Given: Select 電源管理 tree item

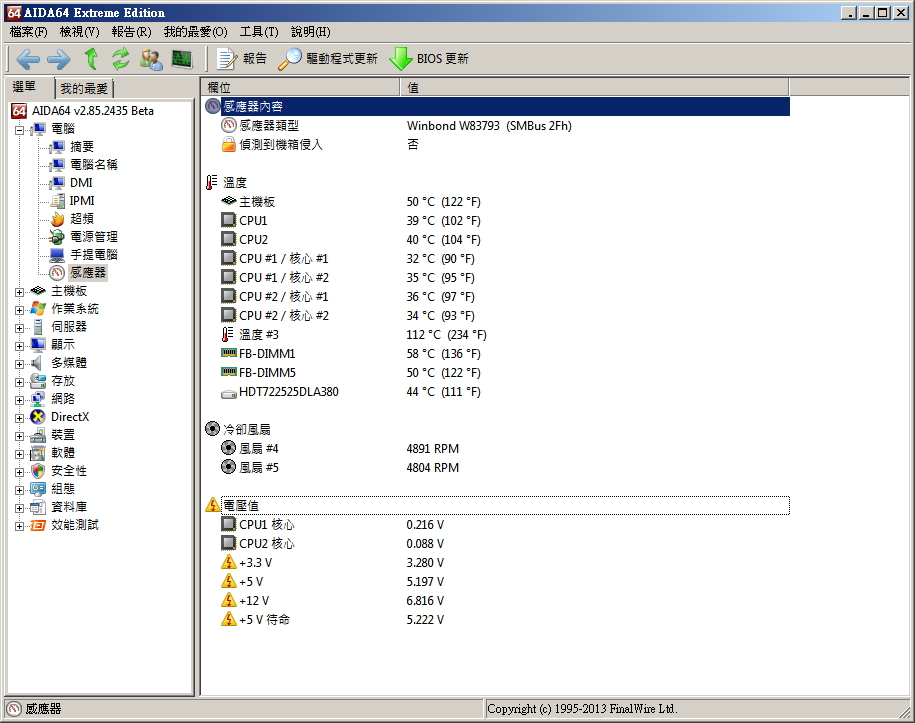Looking at the screenshot, I should 94,237.
